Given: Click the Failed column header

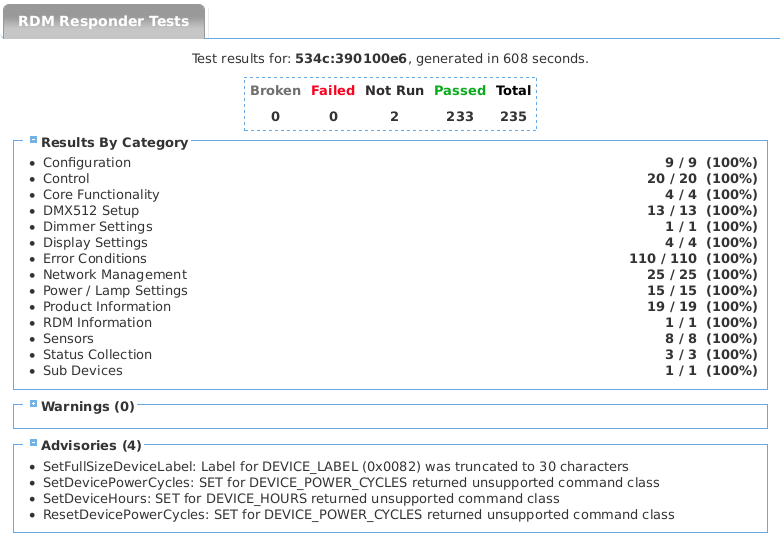Looking at the screenshot, I should [x=333, y=90].
